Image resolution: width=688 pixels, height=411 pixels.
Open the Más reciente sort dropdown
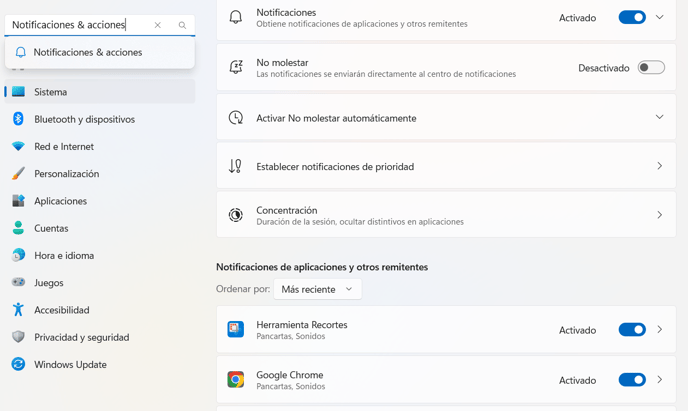point(318,289)
